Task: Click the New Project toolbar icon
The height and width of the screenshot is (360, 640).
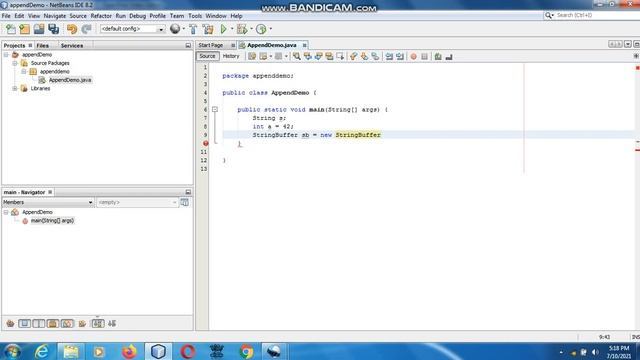Action: (x=24, y=29)
